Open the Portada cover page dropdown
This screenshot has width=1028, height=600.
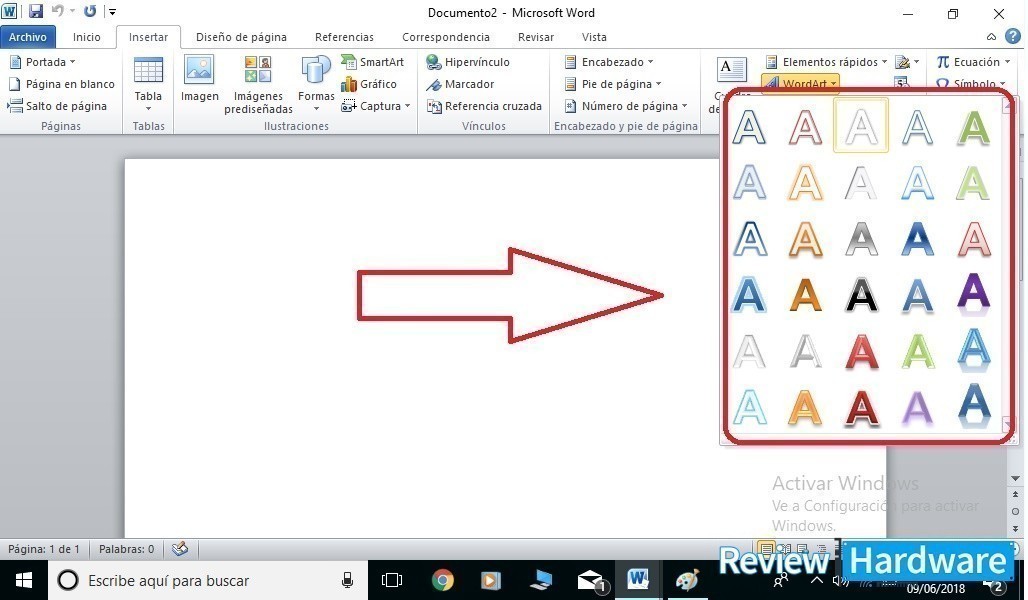[x=43, y=62]
